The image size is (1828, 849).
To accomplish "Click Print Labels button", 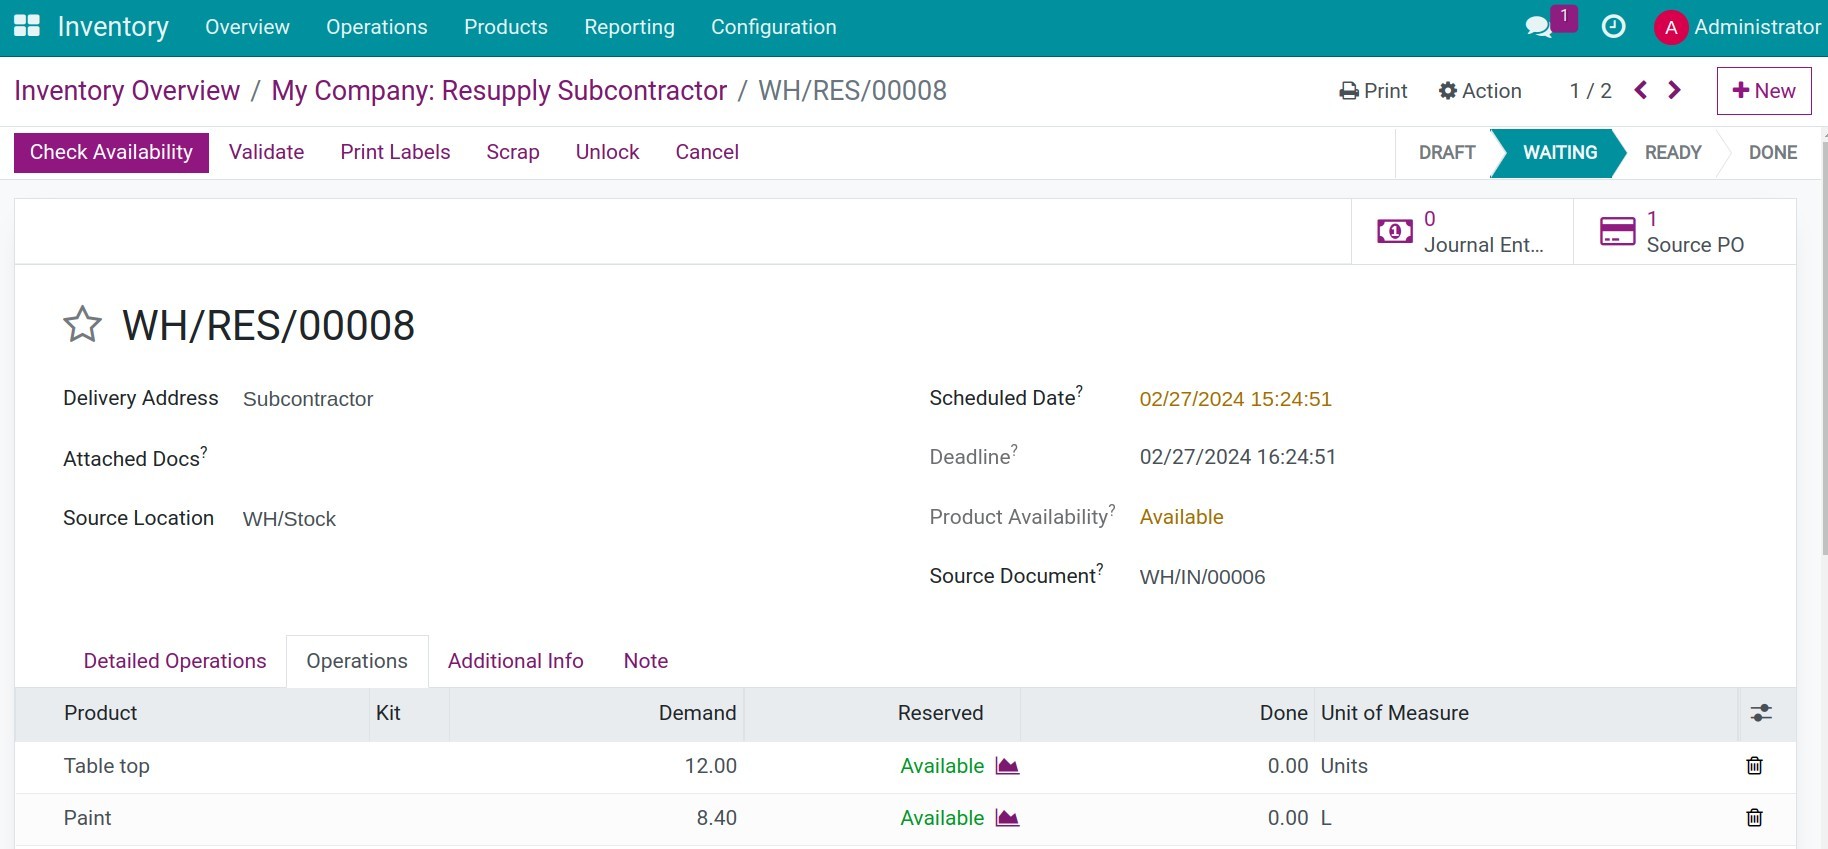I will pos(395,152).
